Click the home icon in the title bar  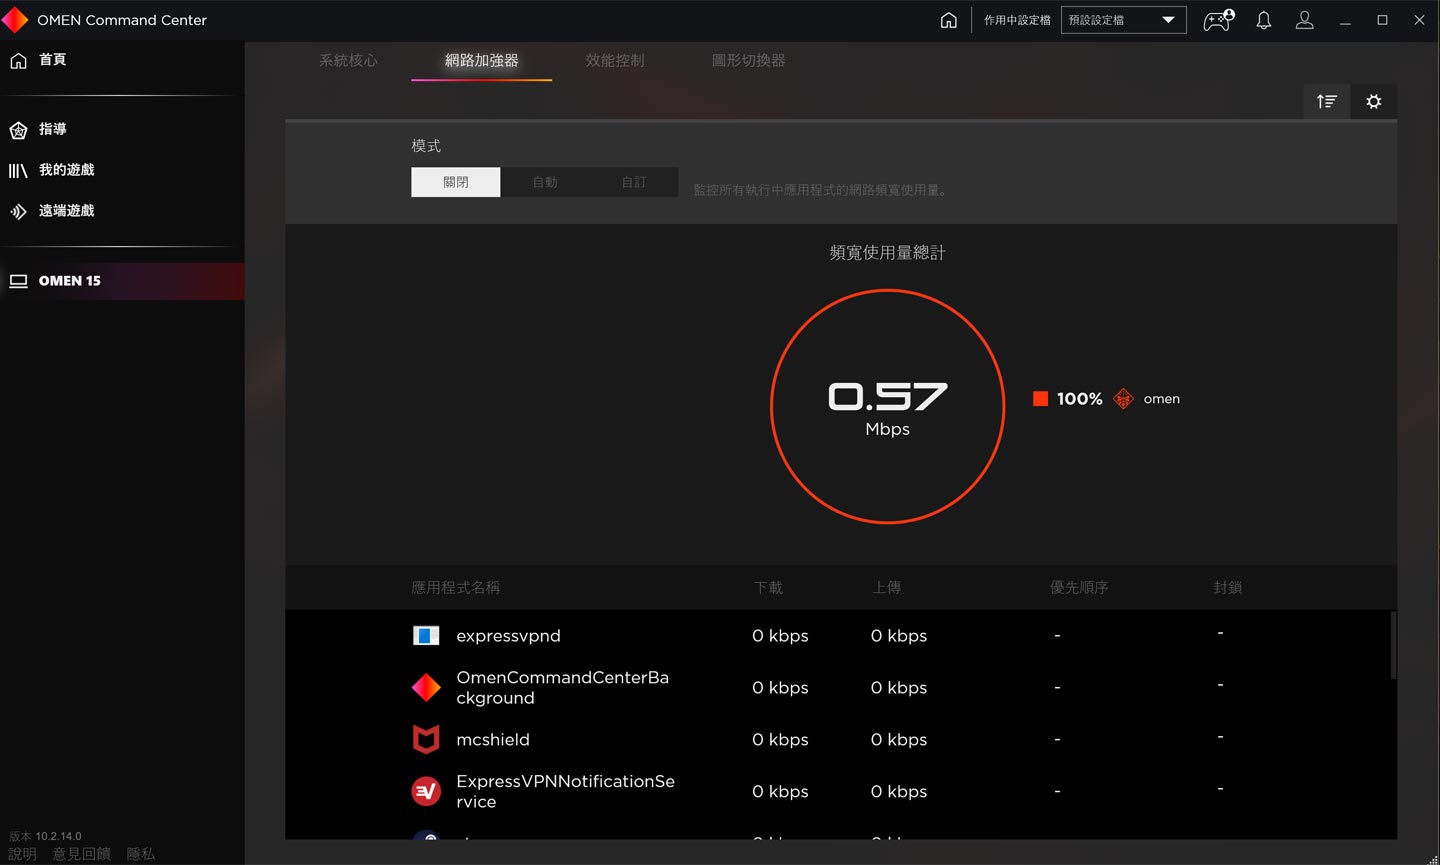(x=948, y=20)
